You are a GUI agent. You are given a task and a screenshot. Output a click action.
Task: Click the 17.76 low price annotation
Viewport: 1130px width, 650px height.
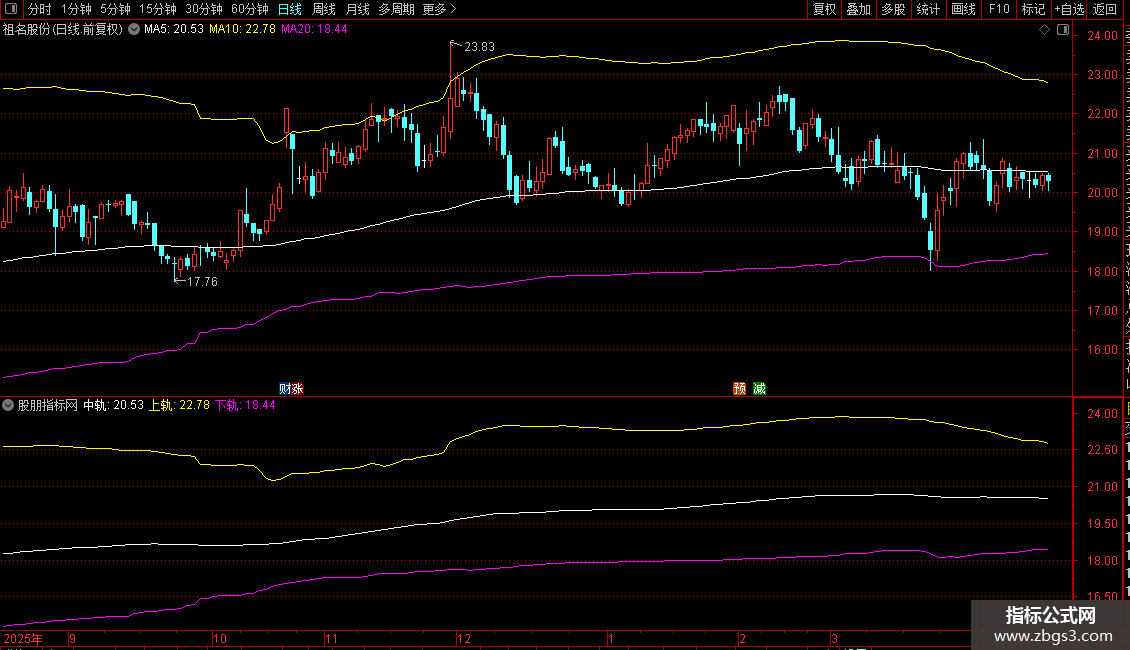click(202, 282)
